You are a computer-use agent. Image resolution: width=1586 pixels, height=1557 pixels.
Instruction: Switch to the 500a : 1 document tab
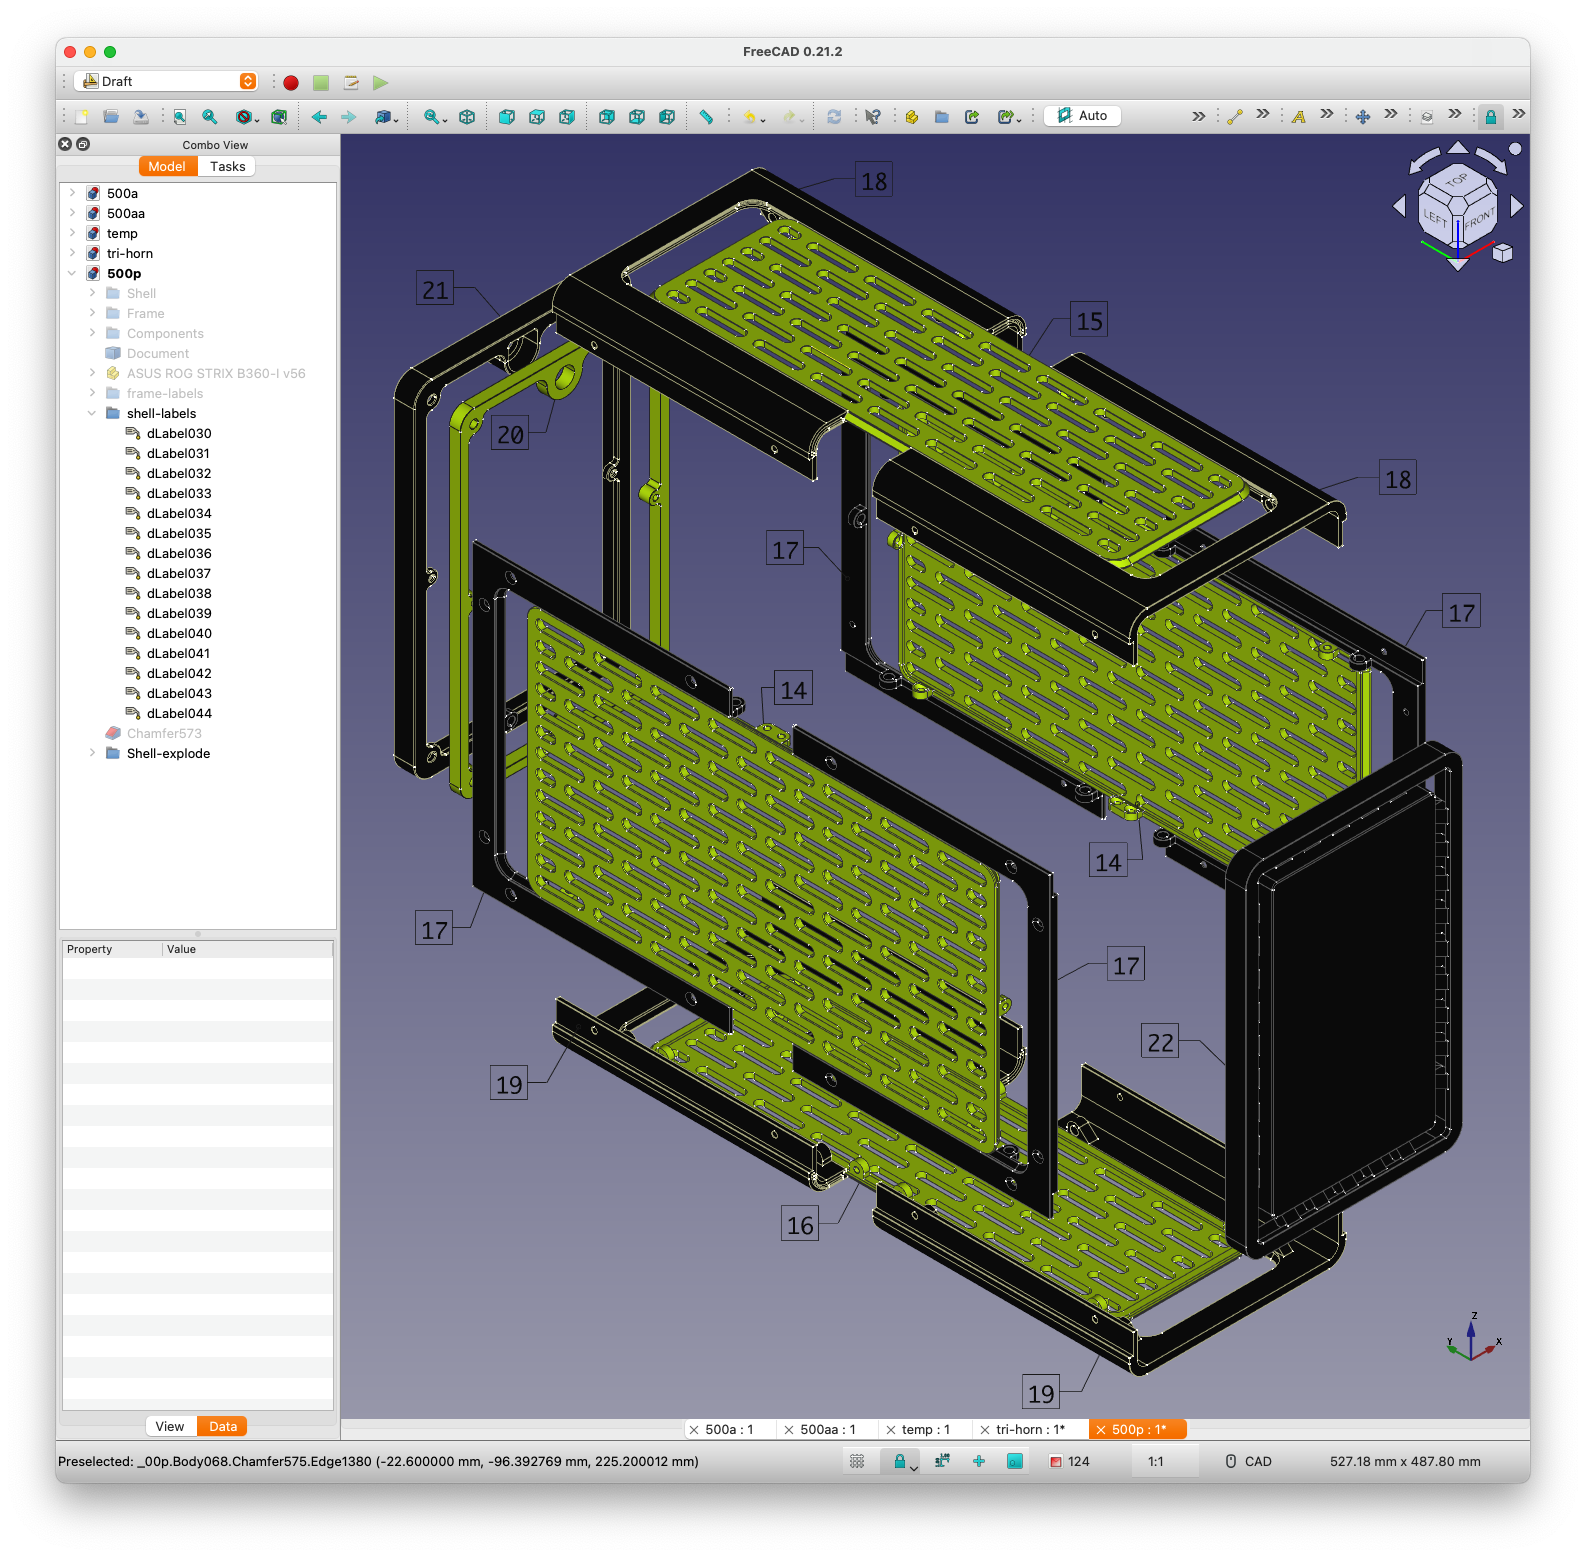tap(729, 1430)
